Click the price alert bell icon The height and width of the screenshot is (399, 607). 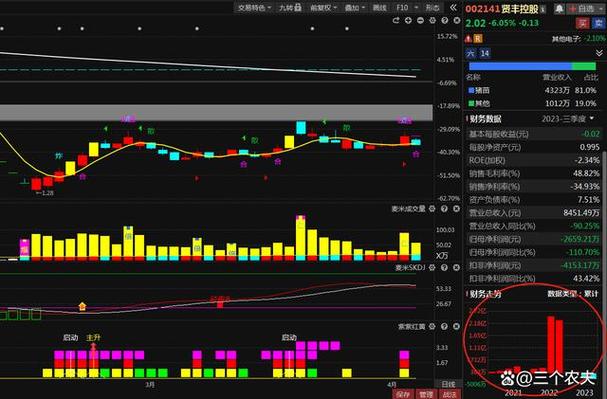559,9
